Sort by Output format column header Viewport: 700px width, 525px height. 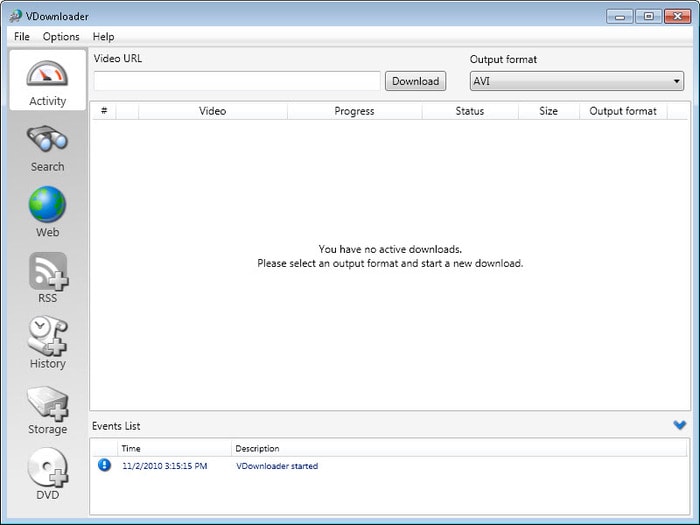(x=623, y=111)
